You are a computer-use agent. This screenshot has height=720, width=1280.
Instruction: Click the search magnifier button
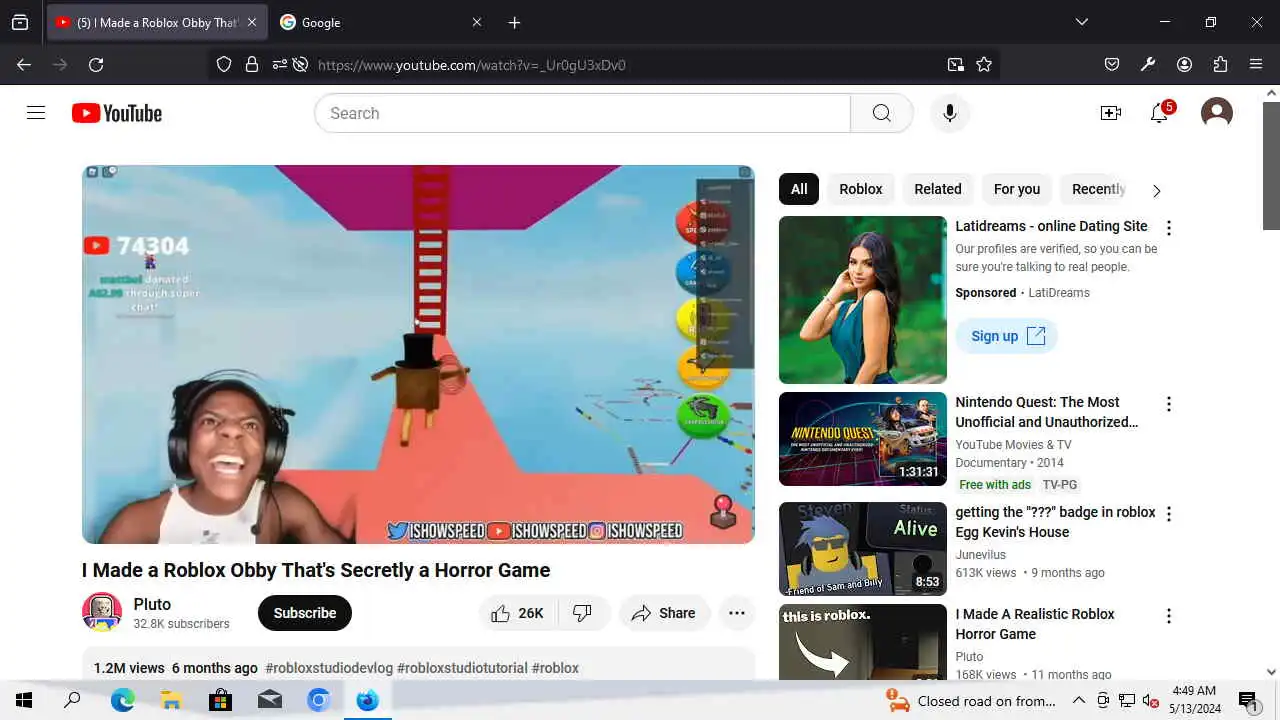point(881,113)
